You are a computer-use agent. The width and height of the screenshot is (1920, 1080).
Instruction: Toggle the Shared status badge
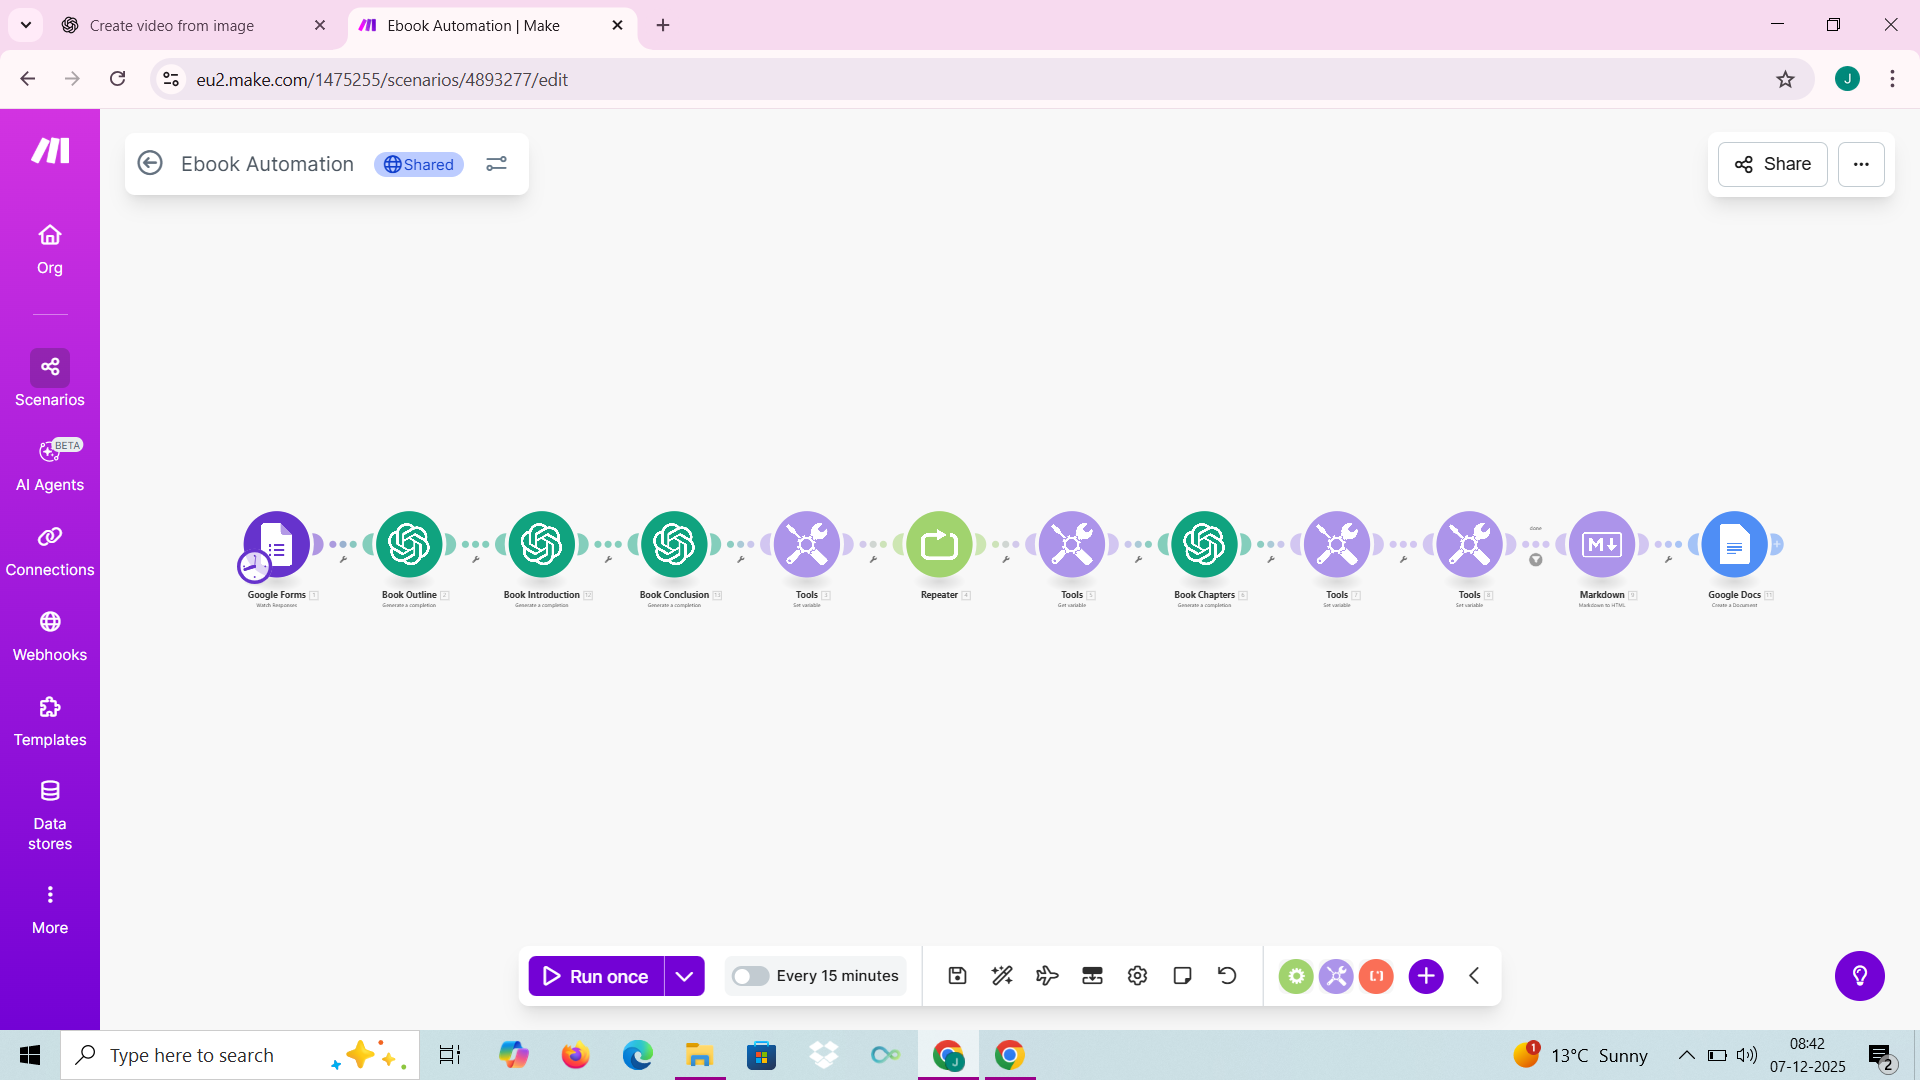418,164
